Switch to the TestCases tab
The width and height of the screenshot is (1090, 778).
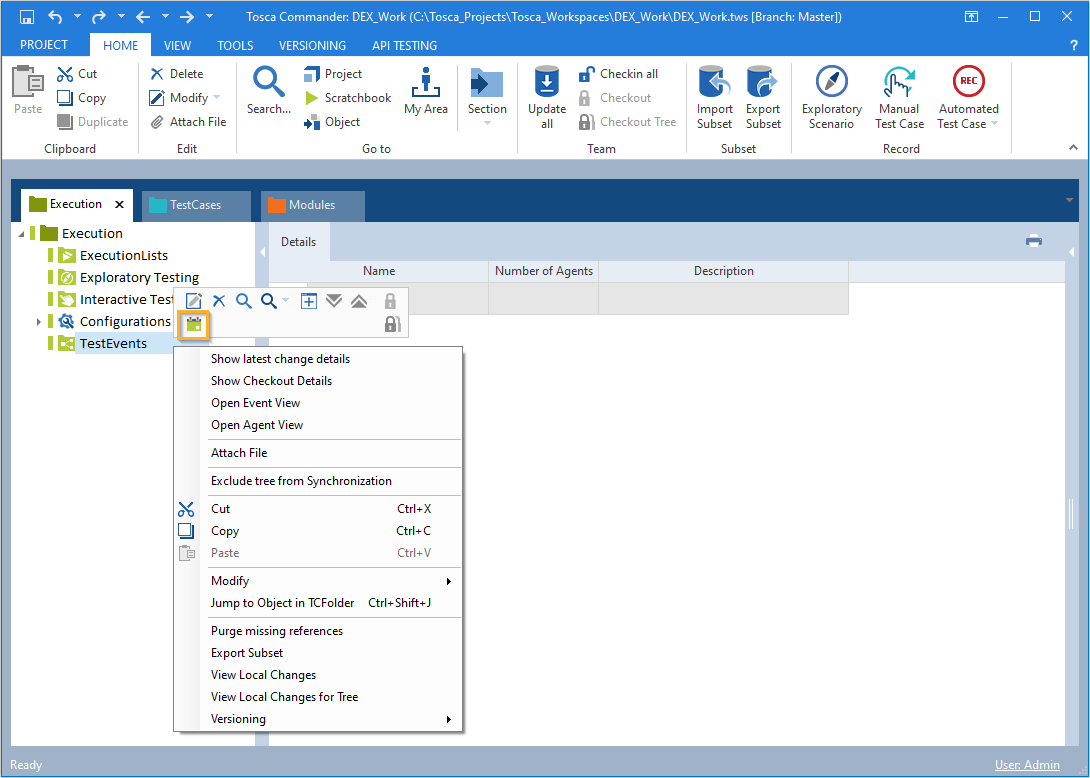coord(195,205)
